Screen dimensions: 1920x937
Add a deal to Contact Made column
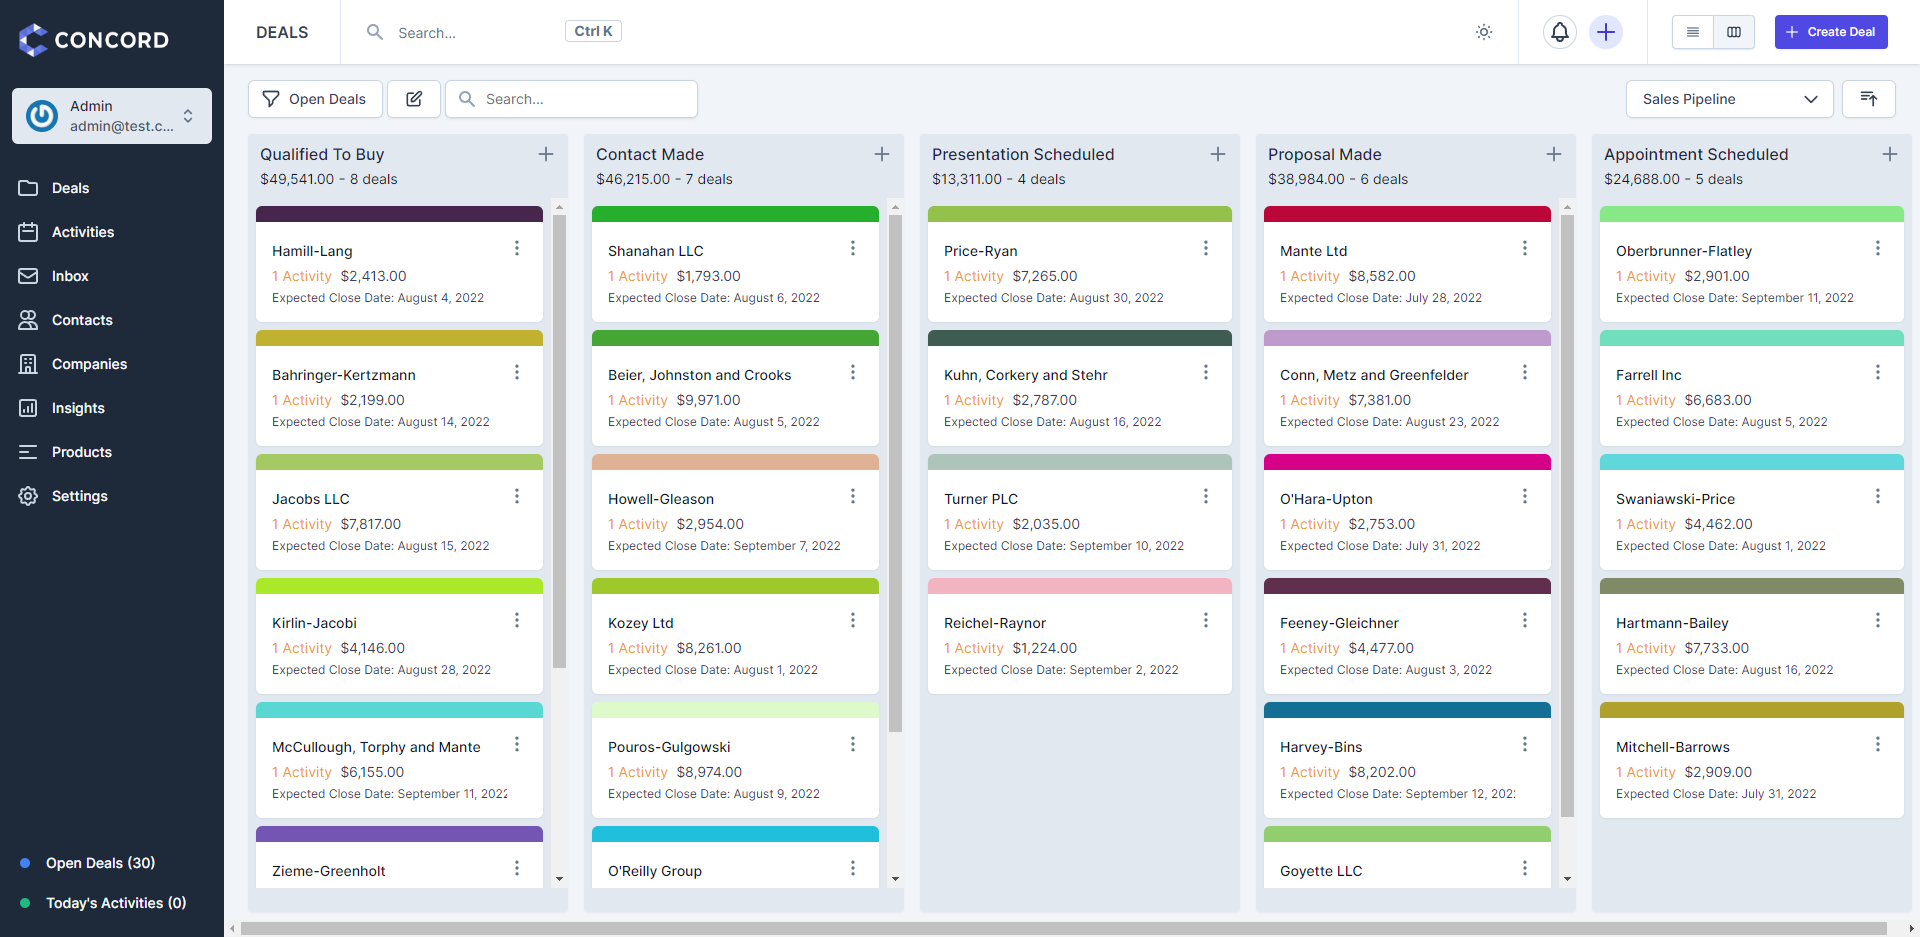click(x=882, y=154)
